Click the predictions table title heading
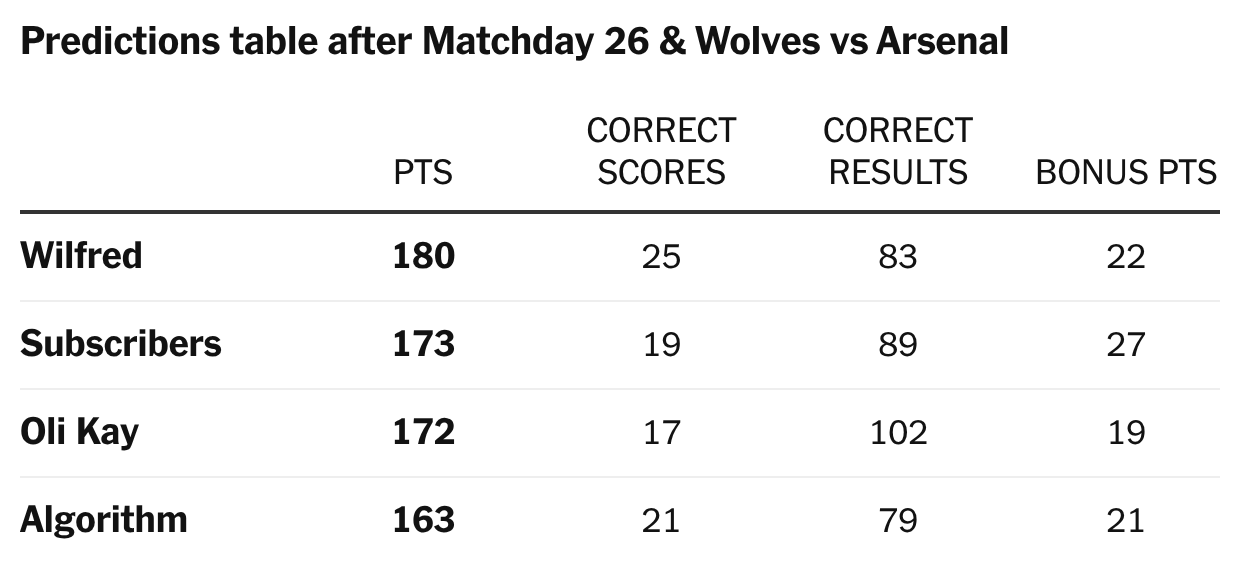The image size is (1240, 584). pyautogui.click(x=514, y=42)
